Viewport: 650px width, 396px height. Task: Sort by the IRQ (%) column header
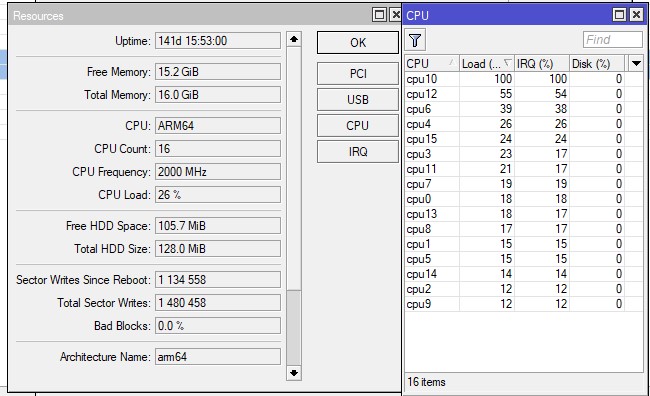542,64
